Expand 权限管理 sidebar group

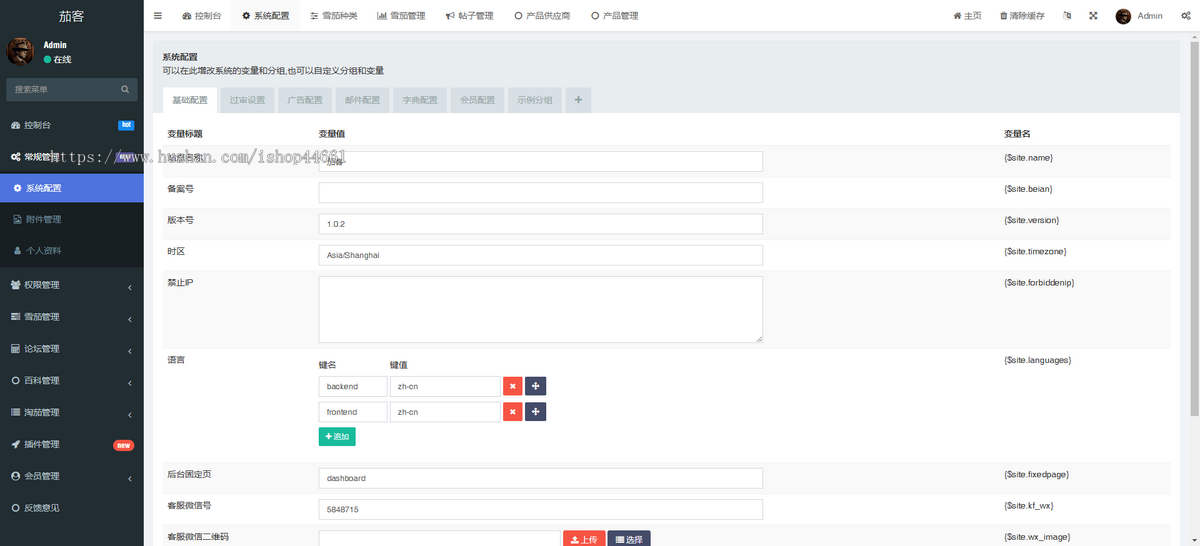tap(72, 285)
